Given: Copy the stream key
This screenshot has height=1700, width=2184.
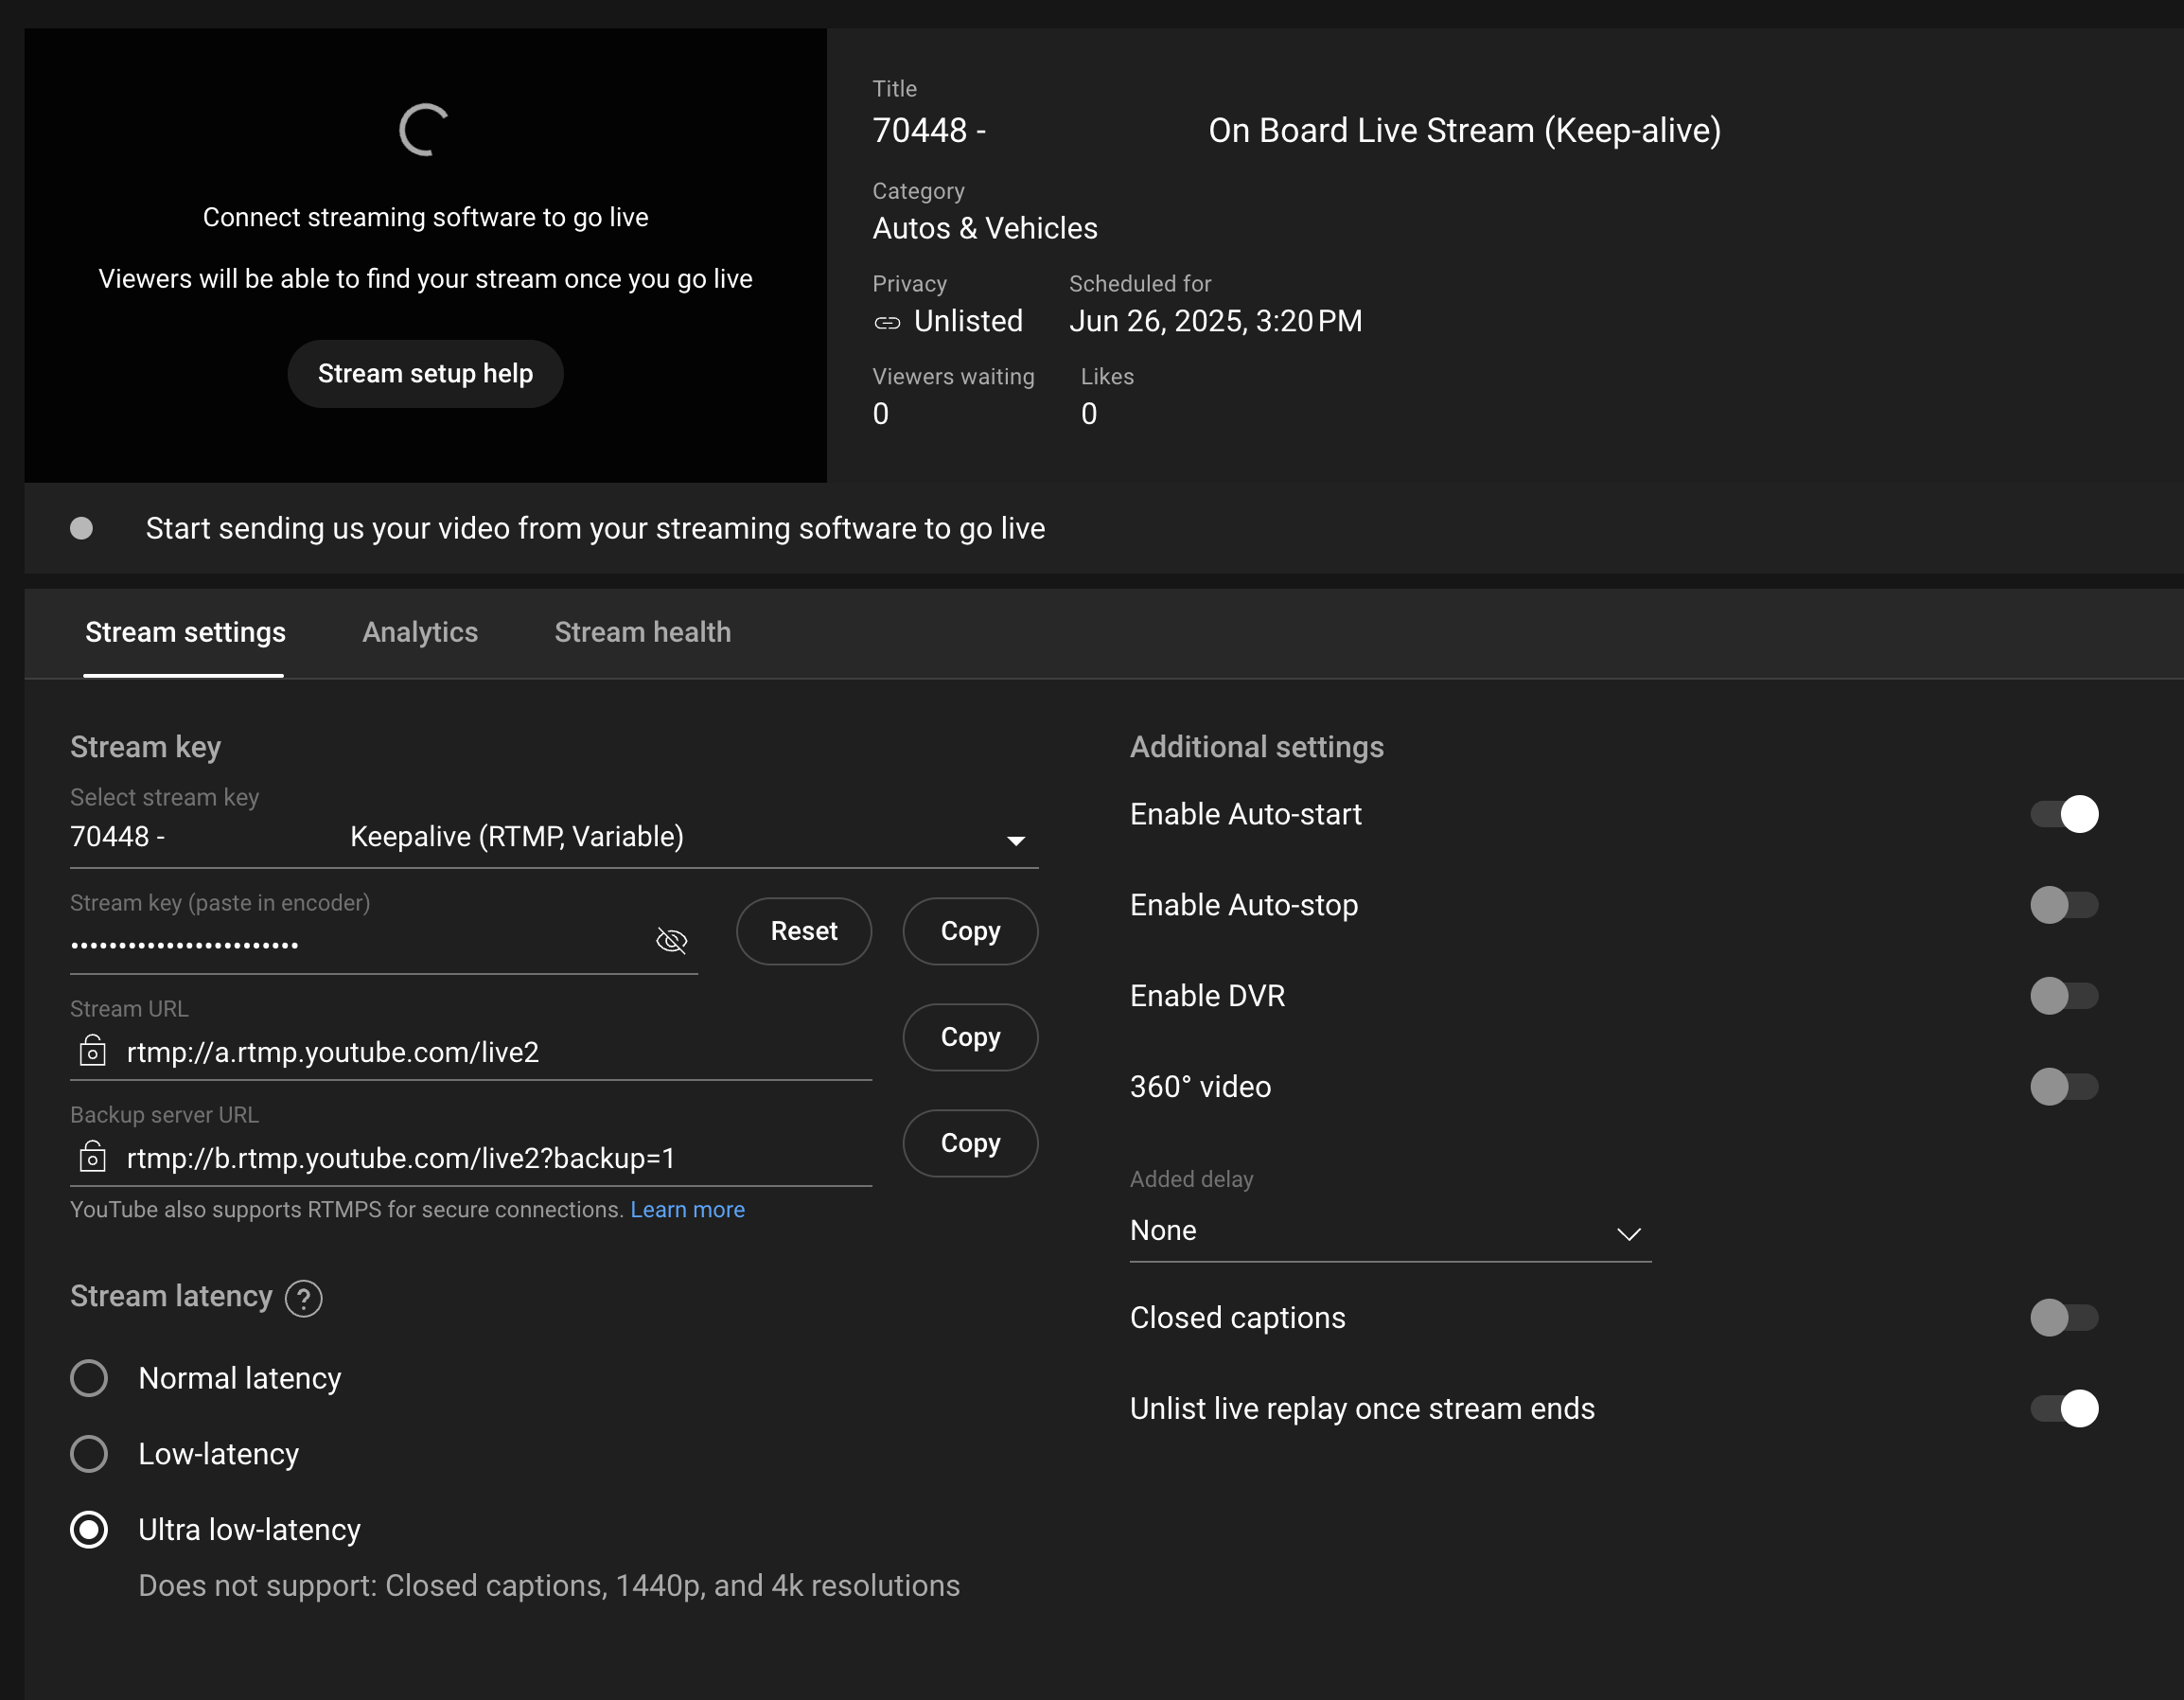Looking at the screenshot, I should [970, 931].
